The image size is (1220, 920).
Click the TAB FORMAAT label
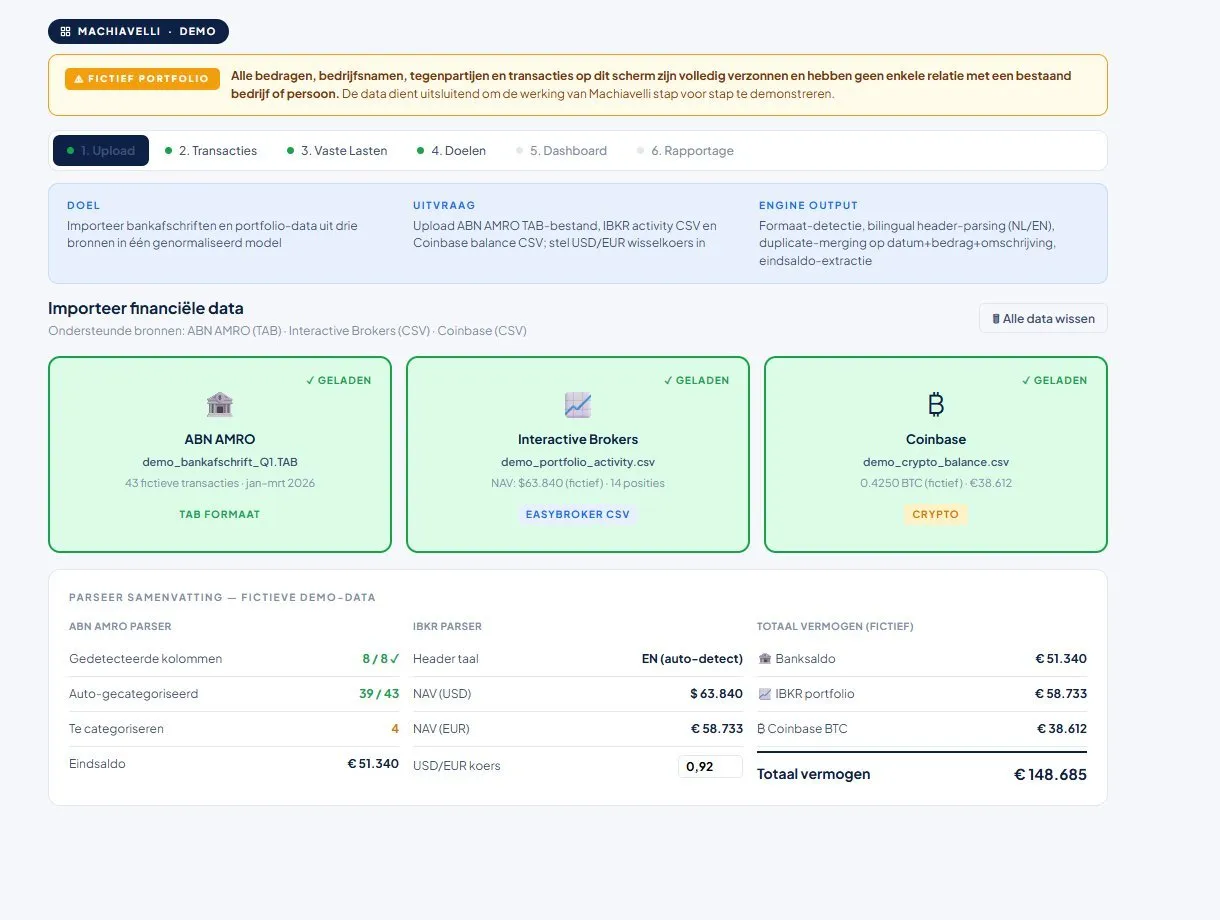pyautogui.click(x=220, y=514)
